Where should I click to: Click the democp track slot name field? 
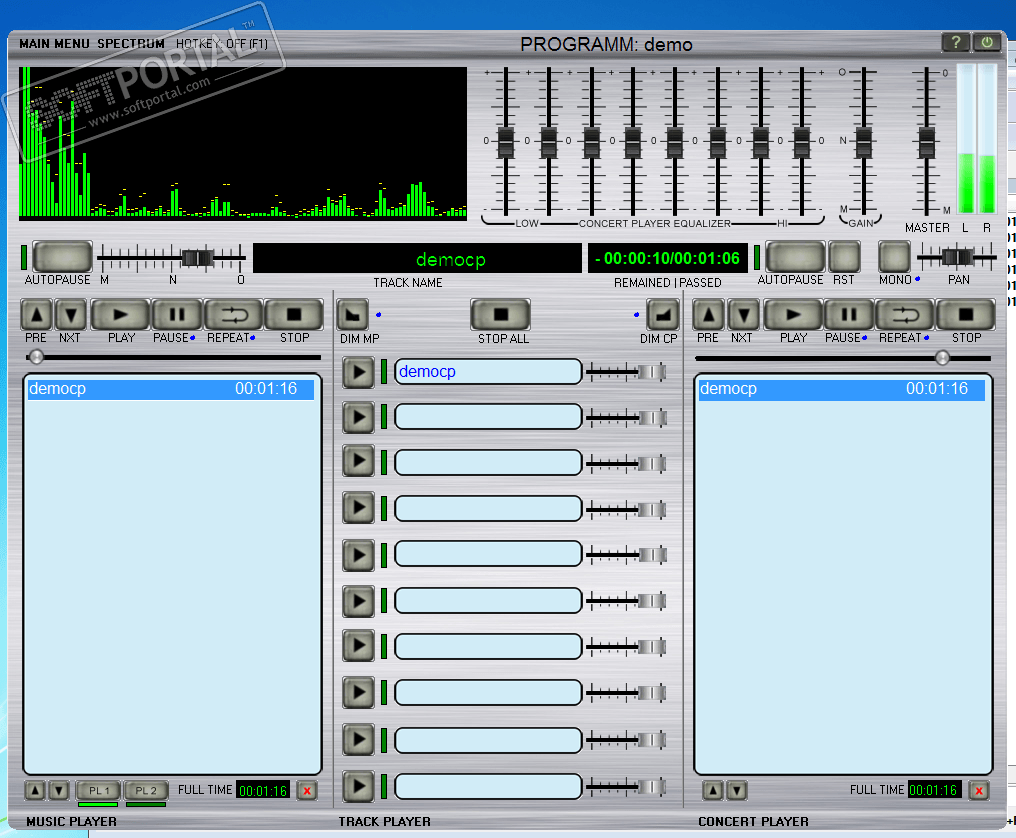(x=488, y=372)
